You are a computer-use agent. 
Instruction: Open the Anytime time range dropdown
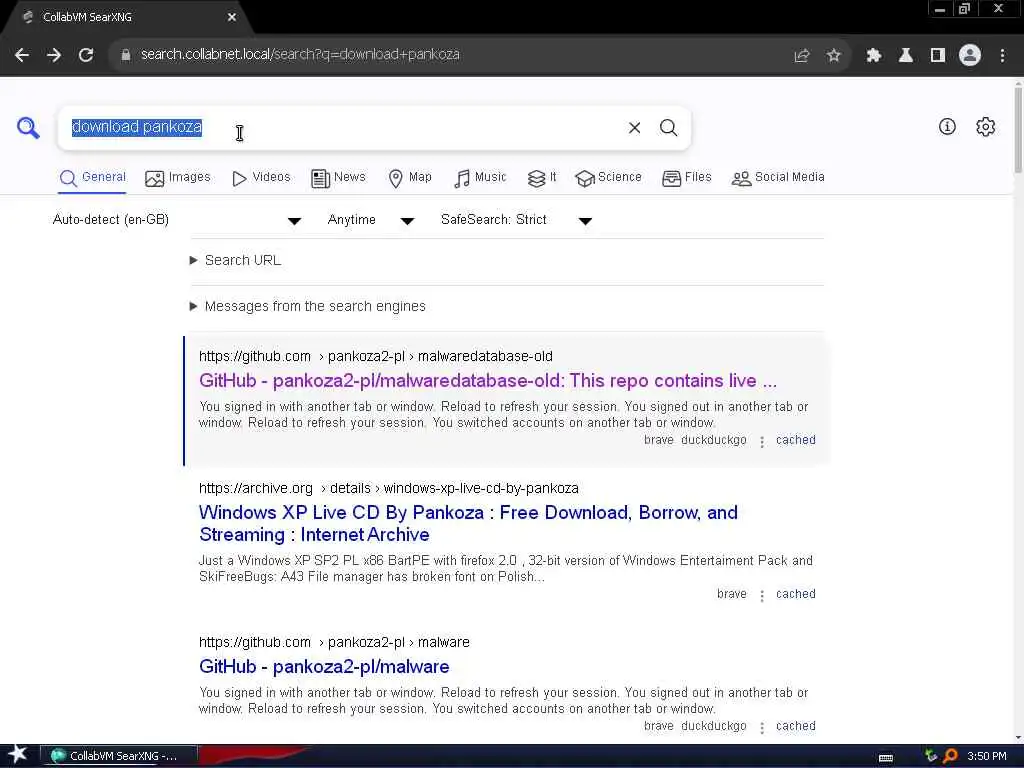pos(370,220)
